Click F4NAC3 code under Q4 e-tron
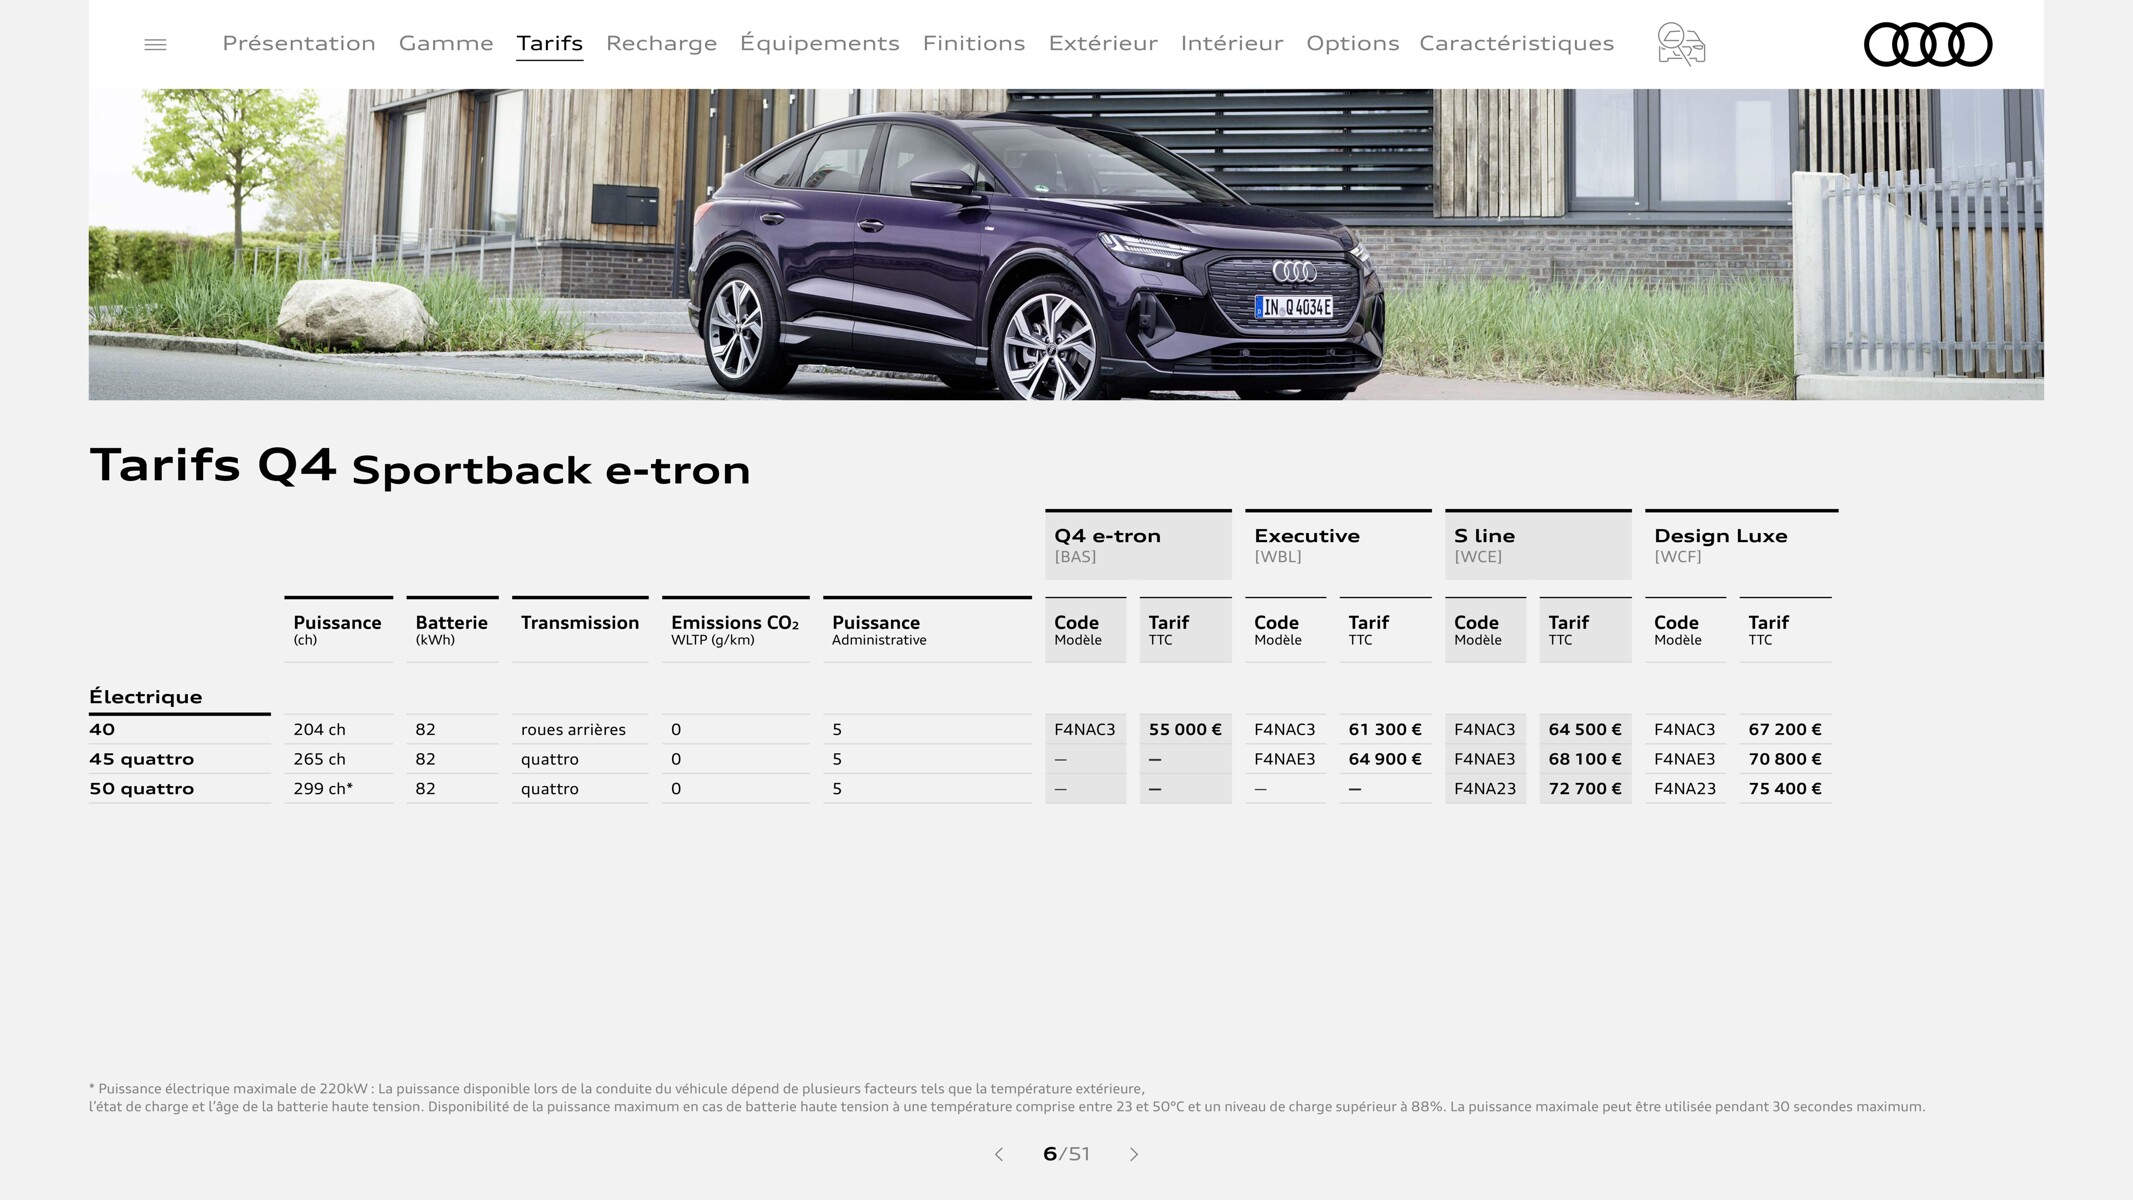Screen dimensions: 2133x1200 (x=1085, y=729)
